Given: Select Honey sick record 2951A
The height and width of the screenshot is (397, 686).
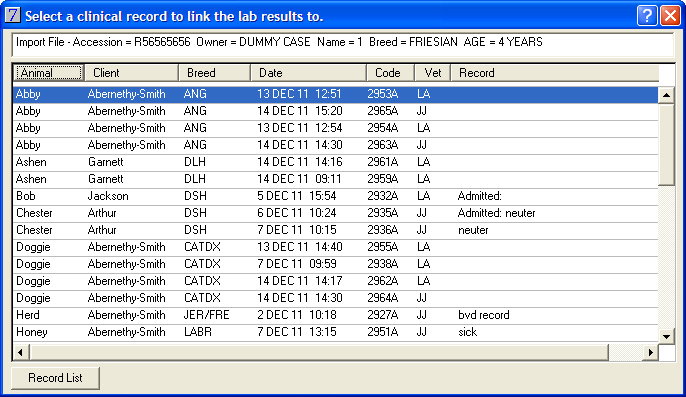Looking at the screenshot, I should point(336,332).
